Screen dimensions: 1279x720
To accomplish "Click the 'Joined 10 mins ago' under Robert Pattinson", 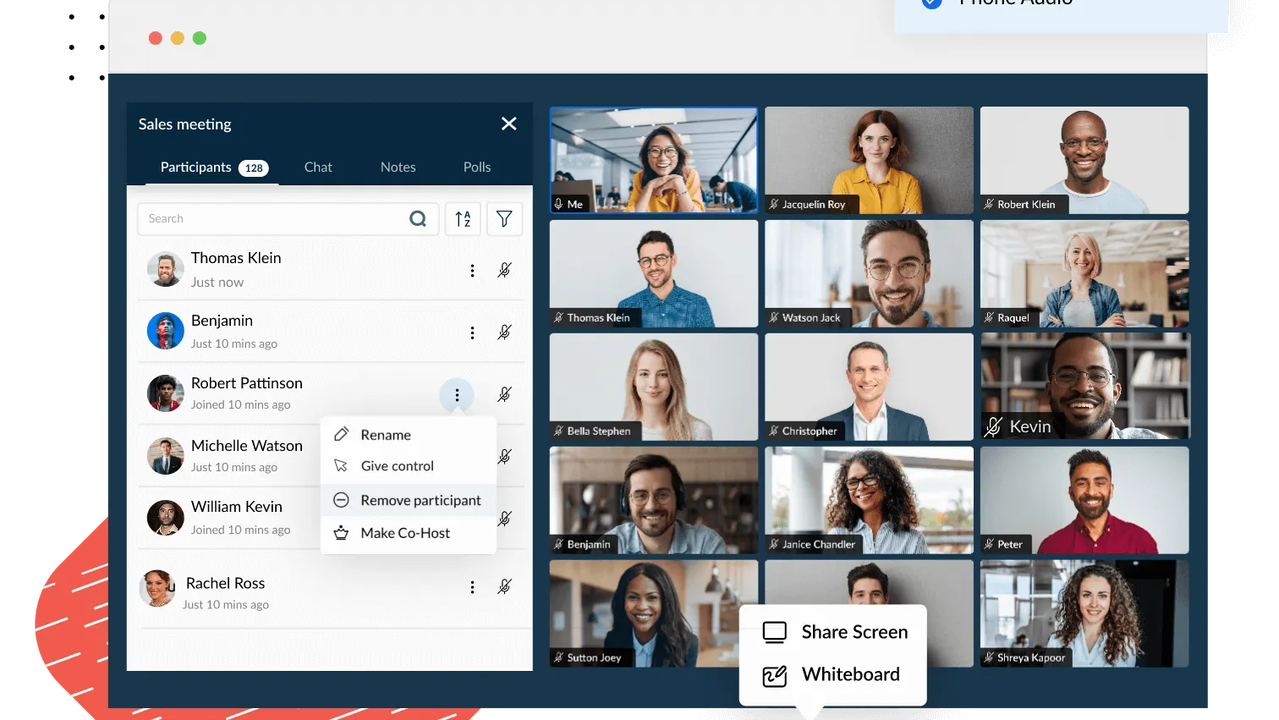I will [241, 405].
